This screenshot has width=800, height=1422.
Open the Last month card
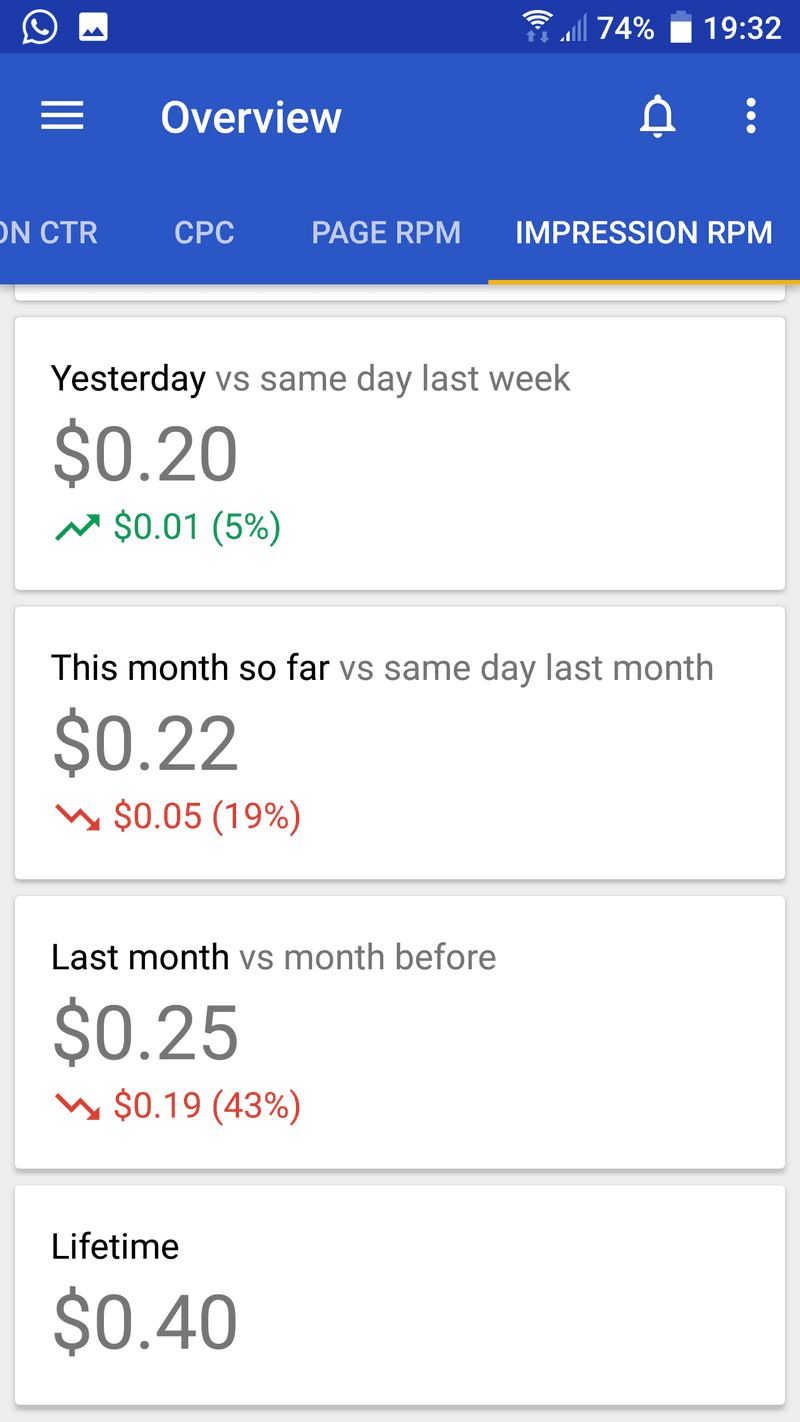[x=400, y=1031]
